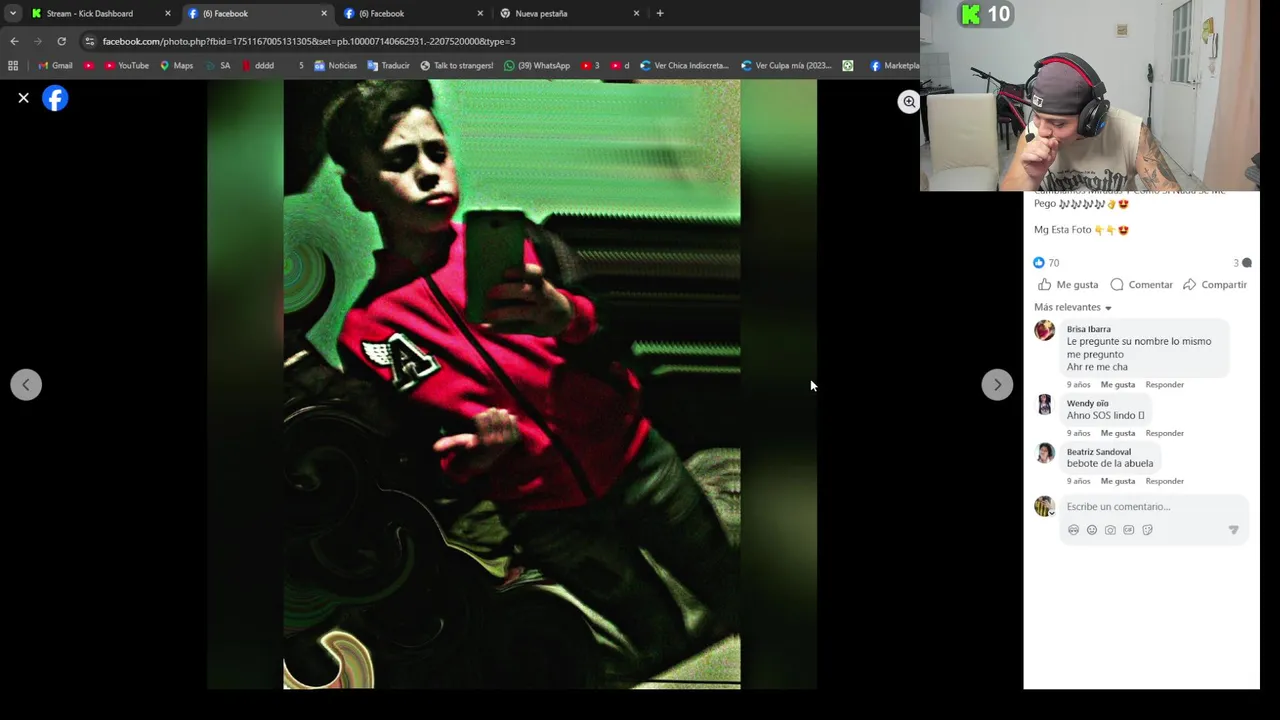This screenshot has height=720, width=1280.
Task: Click the Facebook logo icon
Action: pos(55,98)
